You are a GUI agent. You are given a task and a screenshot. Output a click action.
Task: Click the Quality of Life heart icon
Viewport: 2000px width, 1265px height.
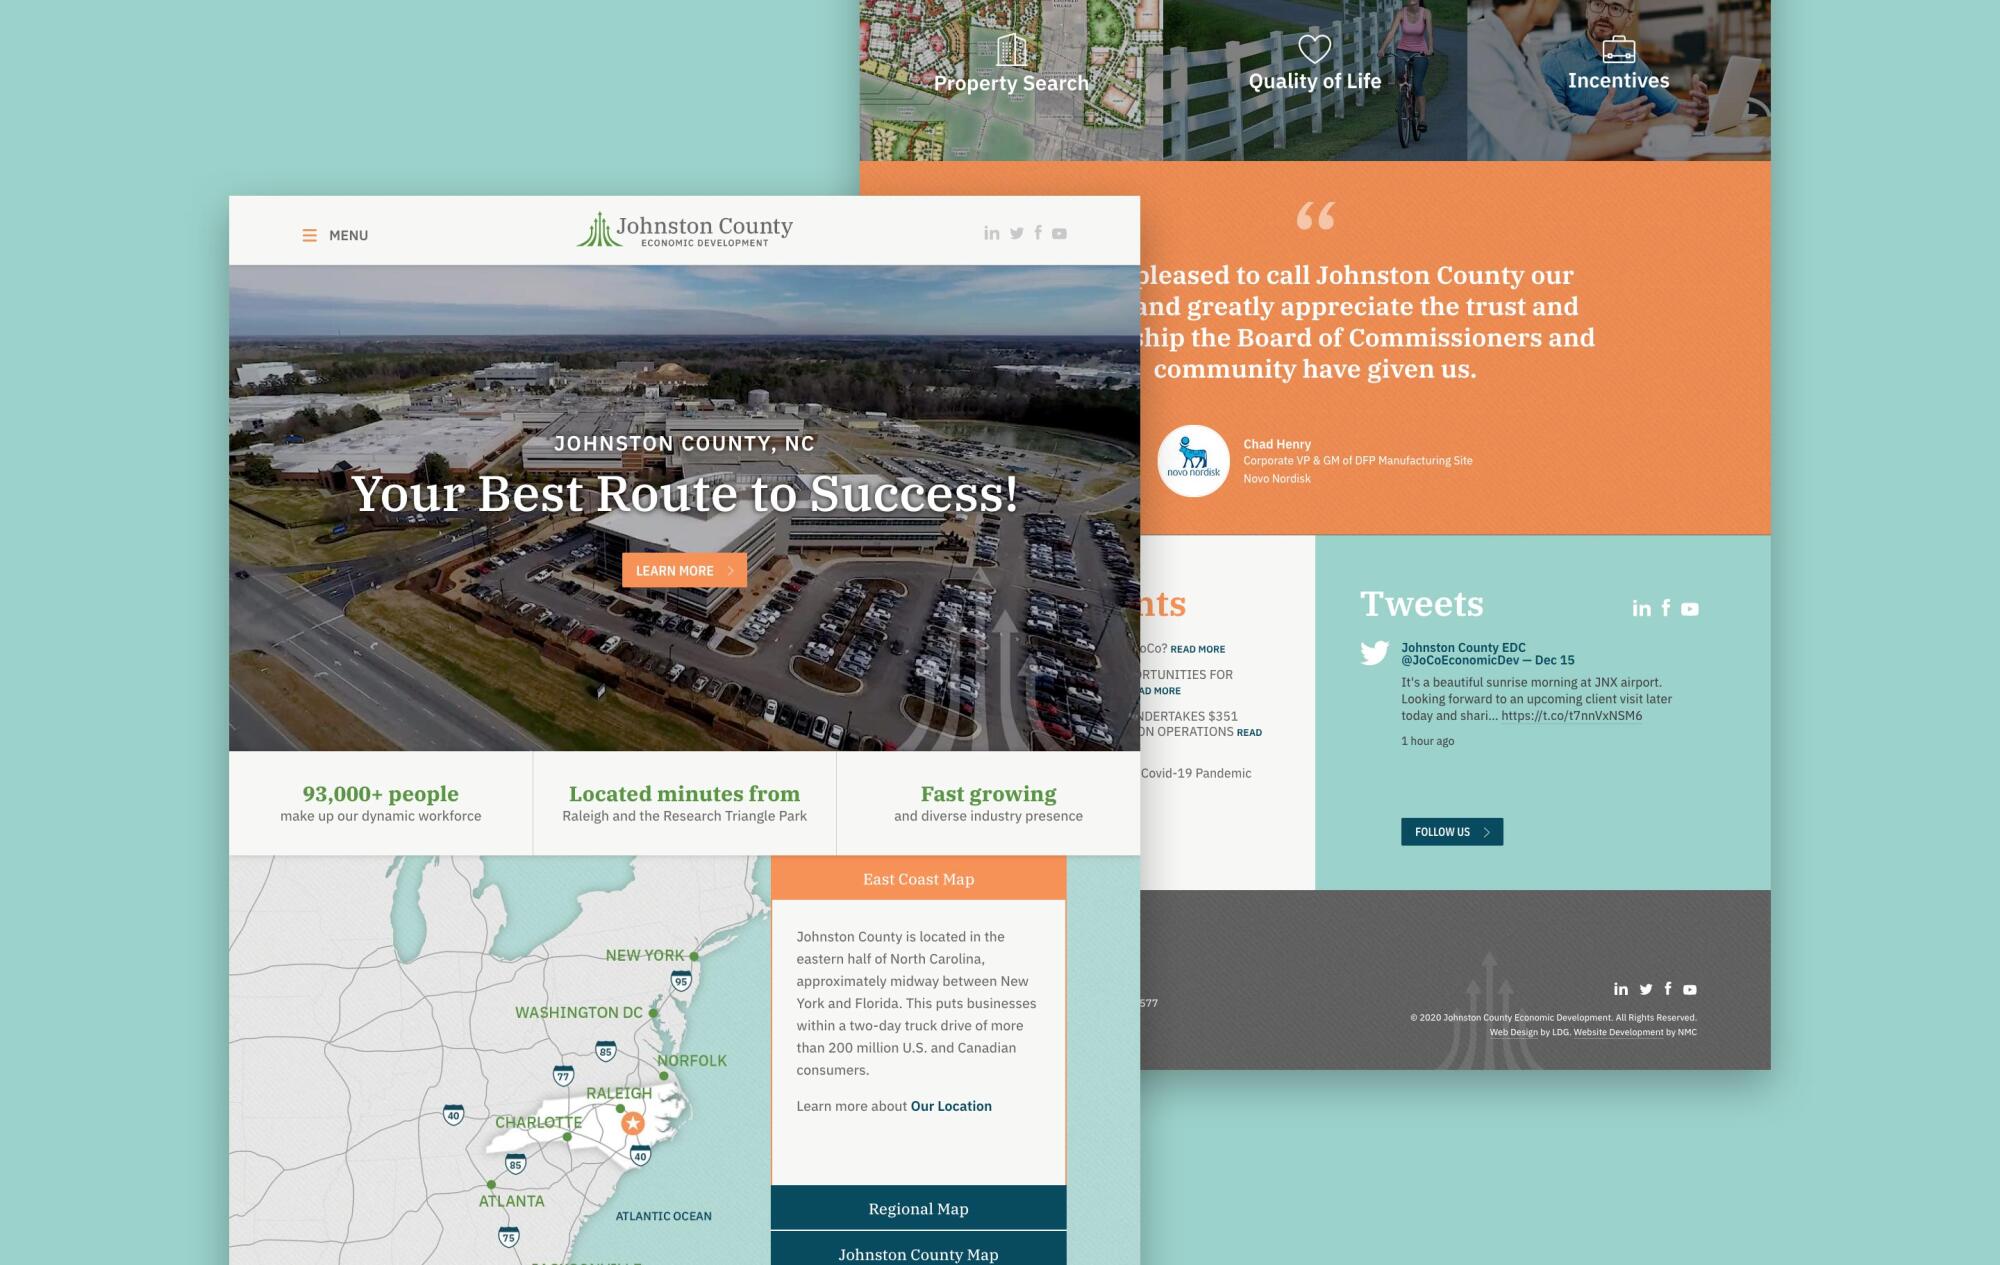point(1314,48)
